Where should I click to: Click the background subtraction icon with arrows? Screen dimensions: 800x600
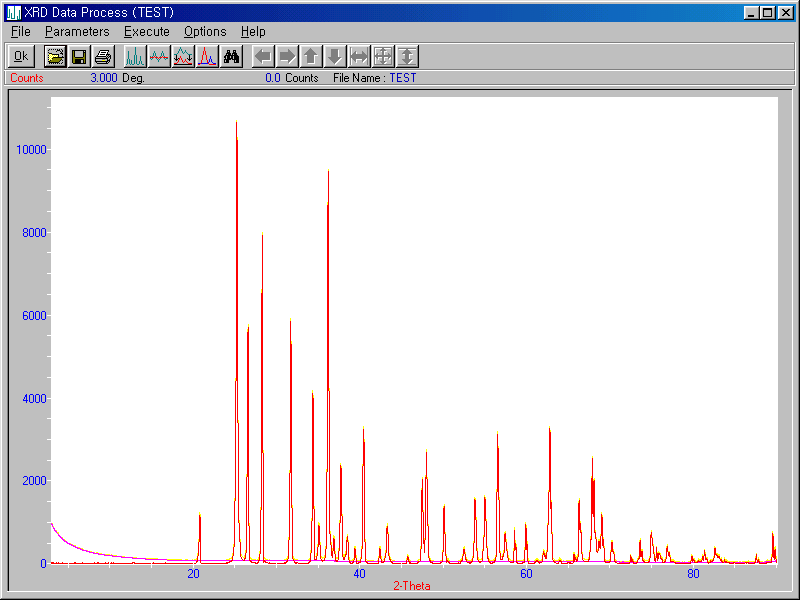[183, 56]
